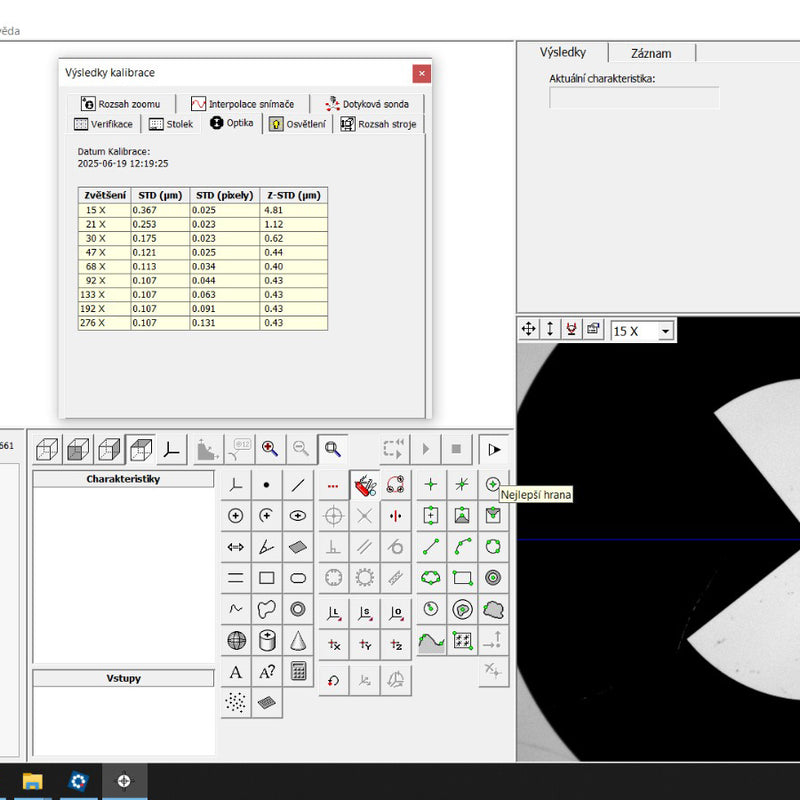Open the 15 X magnification dropdown
Image resolution: width=800 pixels, height=800 pixels.
click(x=665, y=331)
